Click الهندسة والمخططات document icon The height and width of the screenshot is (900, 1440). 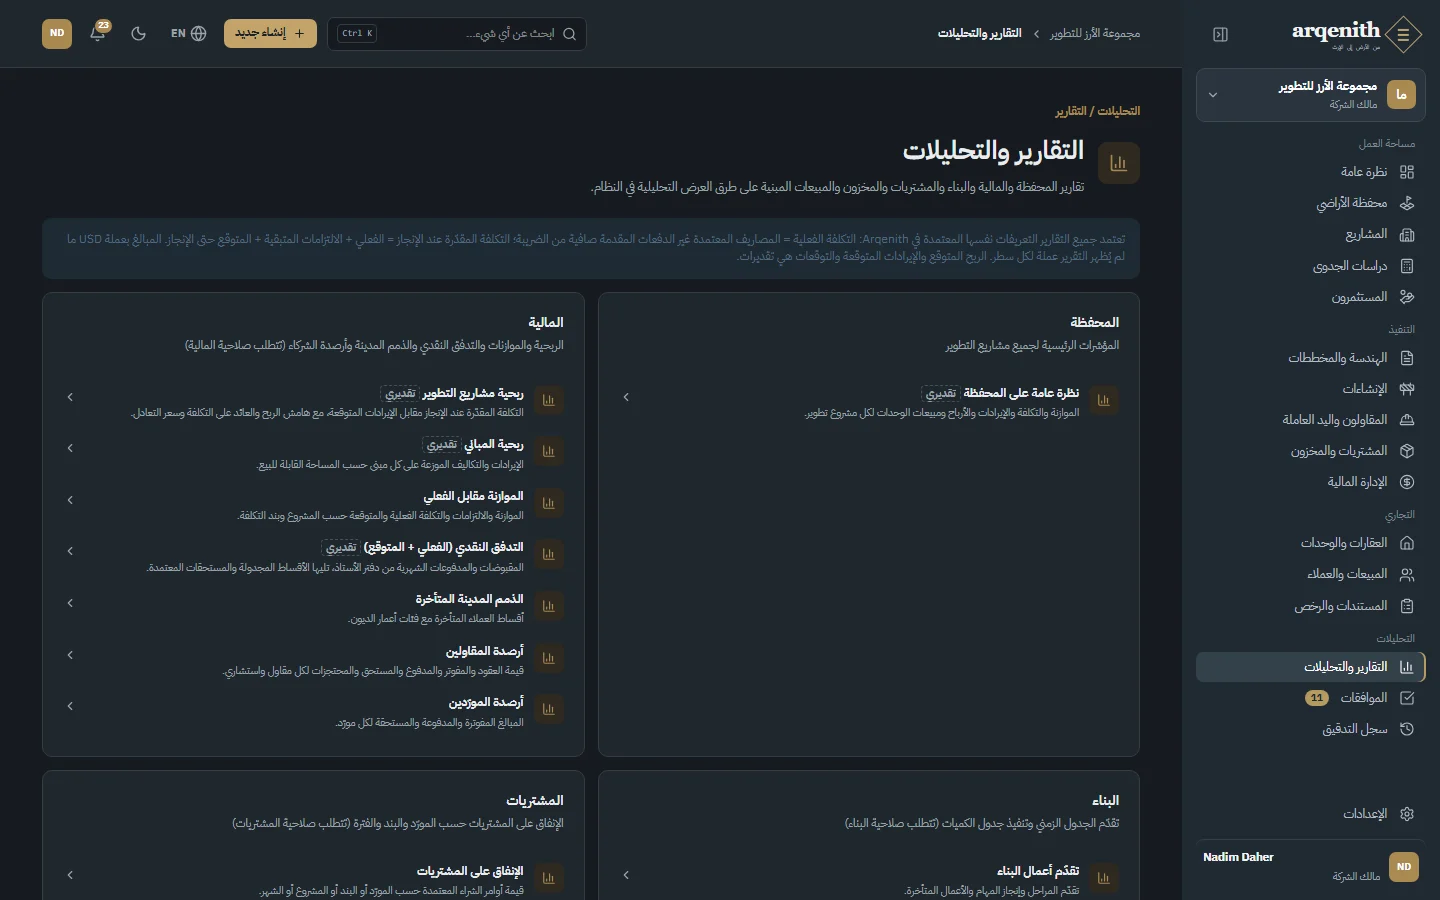(1407, 358)
